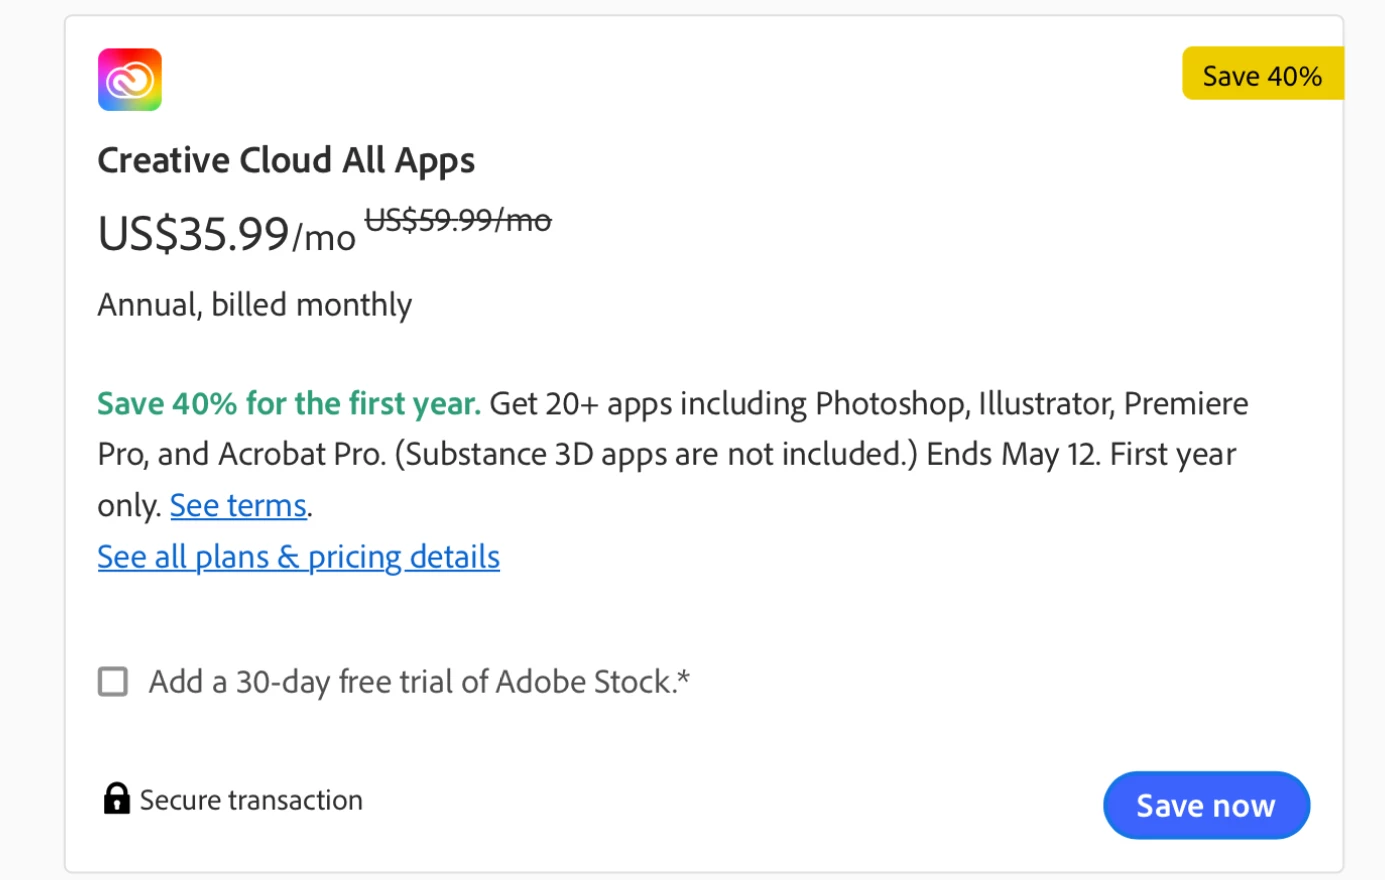This screenshot has width=1385, height=880.
Task: Click the Substance 3D apps not included note
Action: pos(656,455)
